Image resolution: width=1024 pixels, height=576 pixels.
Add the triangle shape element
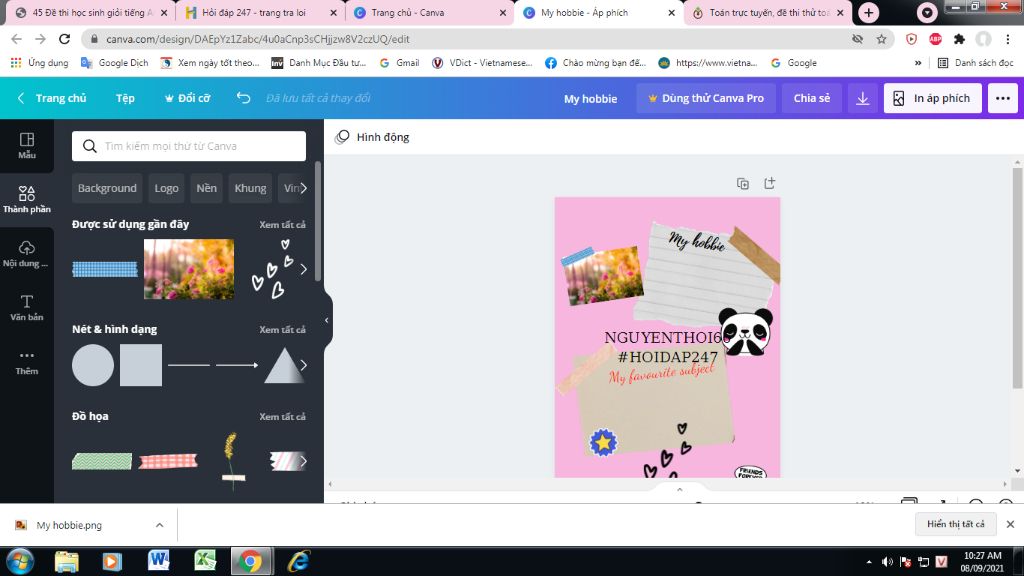click(x=284, y=365)
